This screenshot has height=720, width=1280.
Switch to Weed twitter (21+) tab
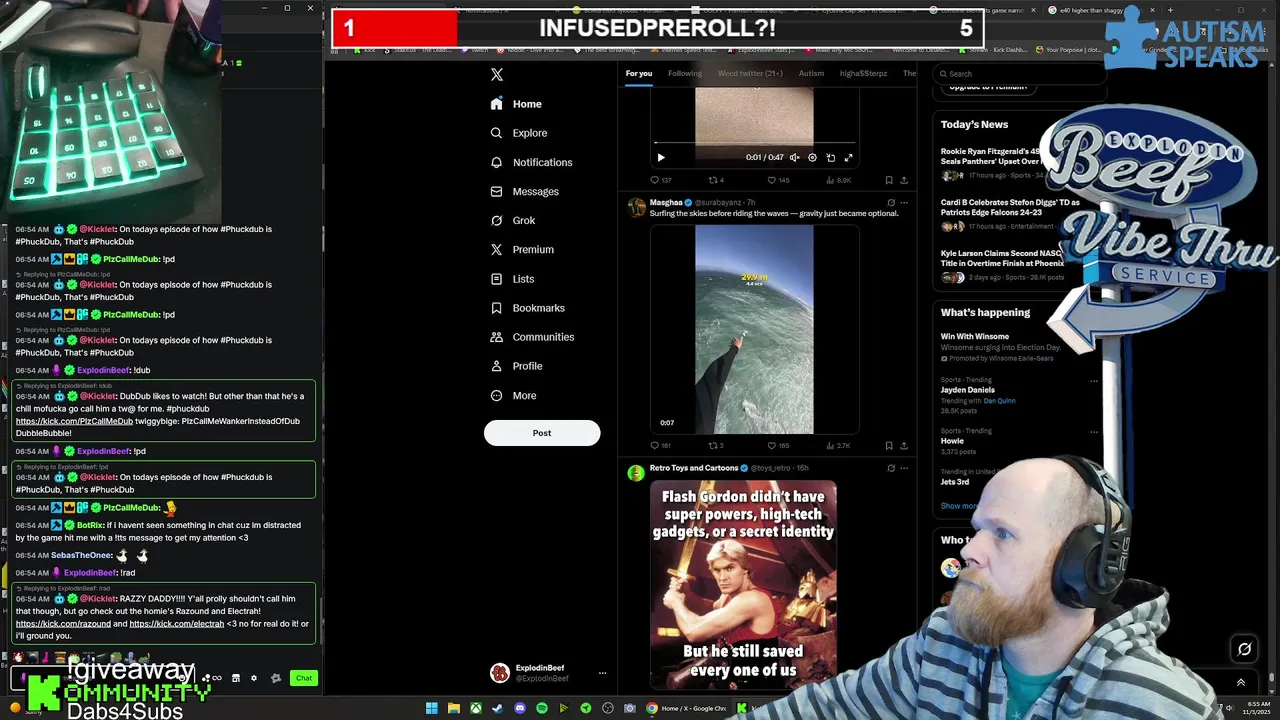point(750,73)
